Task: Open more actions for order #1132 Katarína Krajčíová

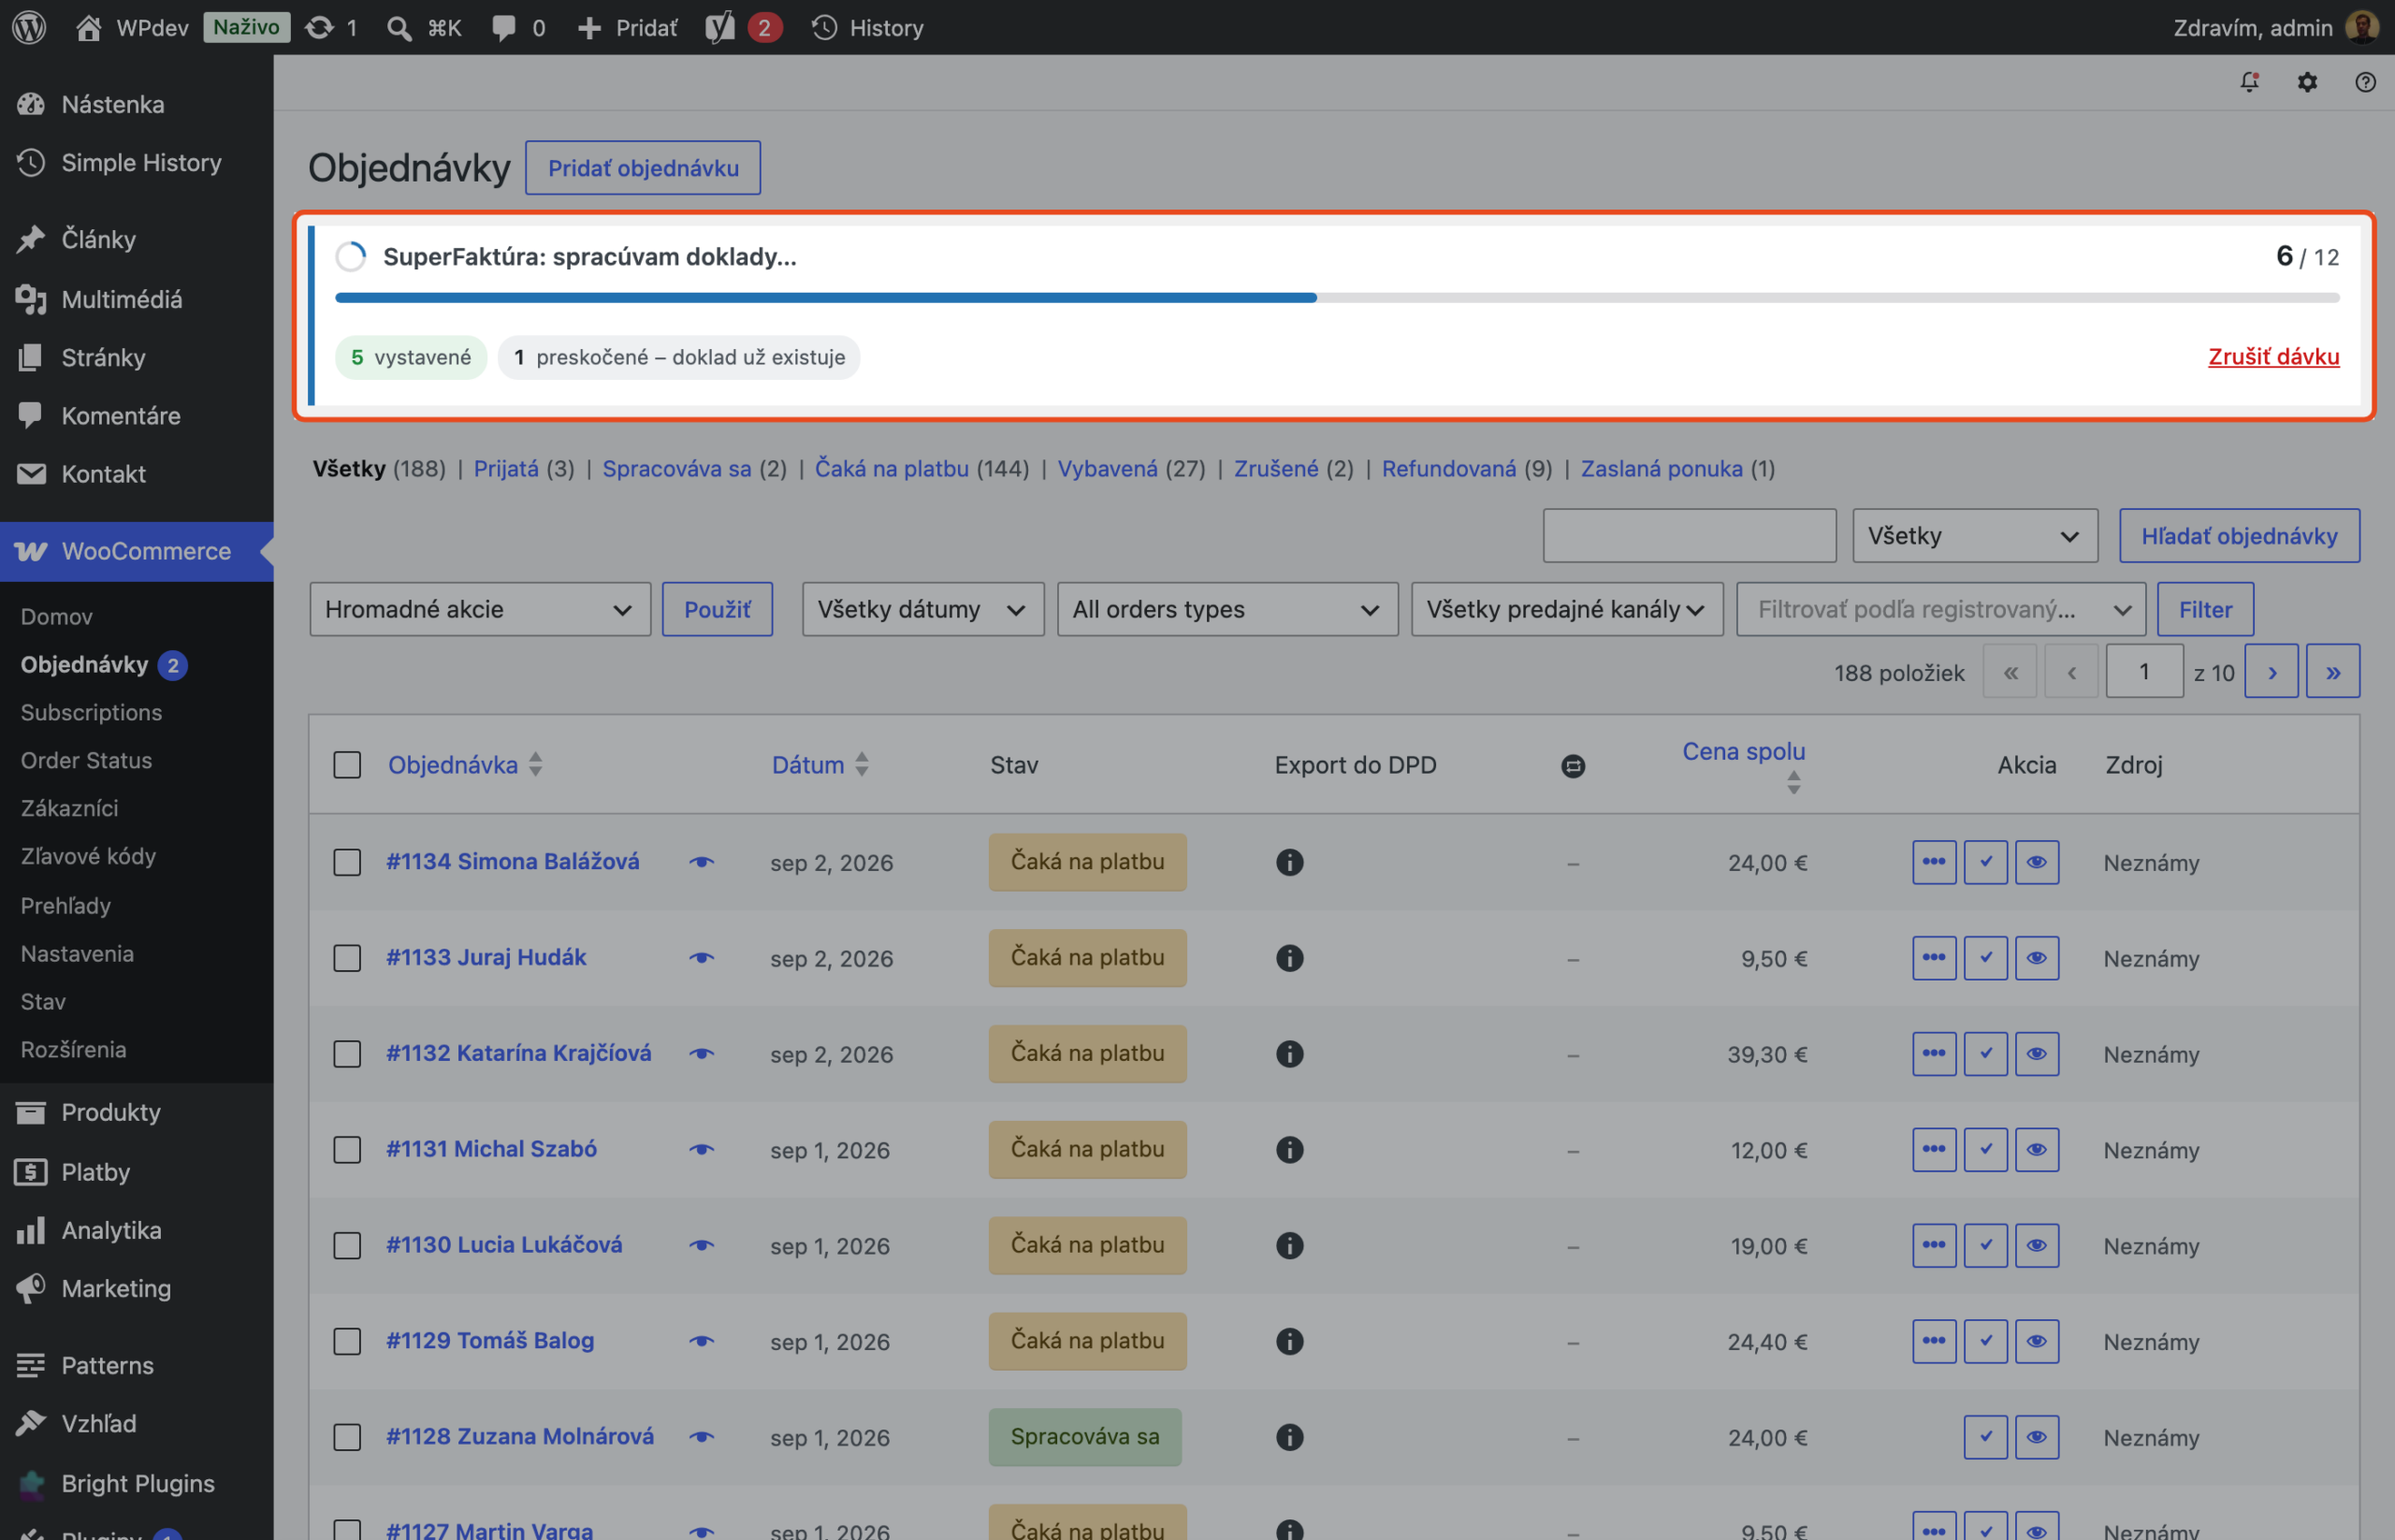Action: [1934, 1054]
